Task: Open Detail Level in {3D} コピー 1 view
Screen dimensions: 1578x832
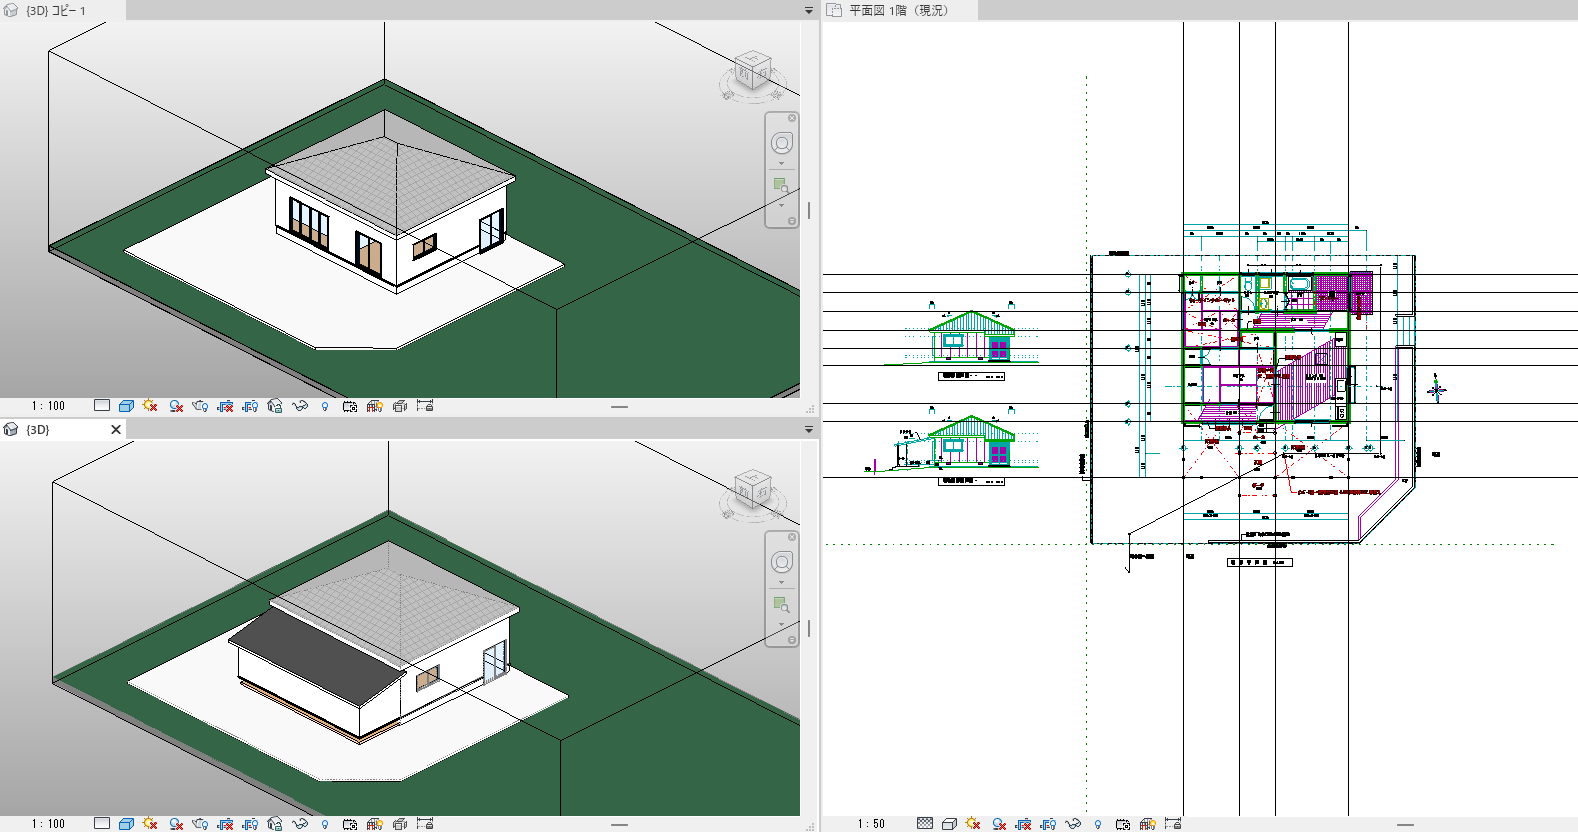Action: pos(102,406)
